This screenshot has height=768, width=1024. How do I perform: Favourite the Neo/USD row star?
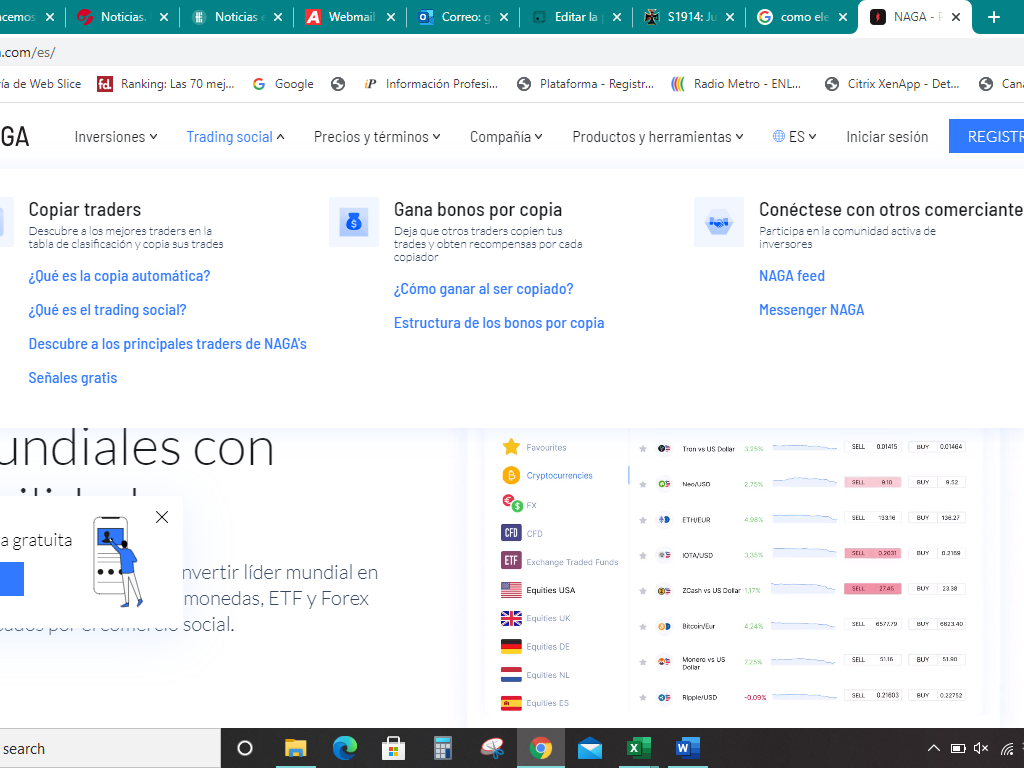[x=643, y=484]
